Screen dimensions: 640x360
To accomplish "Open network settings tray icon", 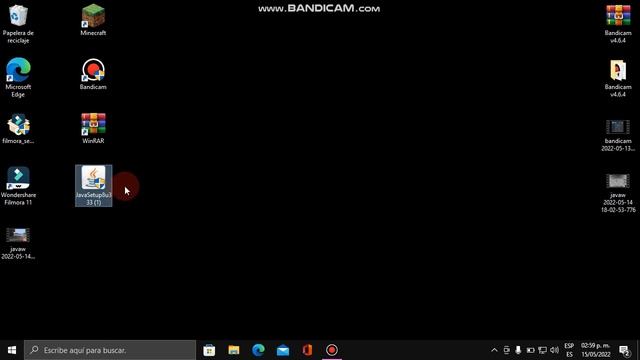I will tap(542, 350).
